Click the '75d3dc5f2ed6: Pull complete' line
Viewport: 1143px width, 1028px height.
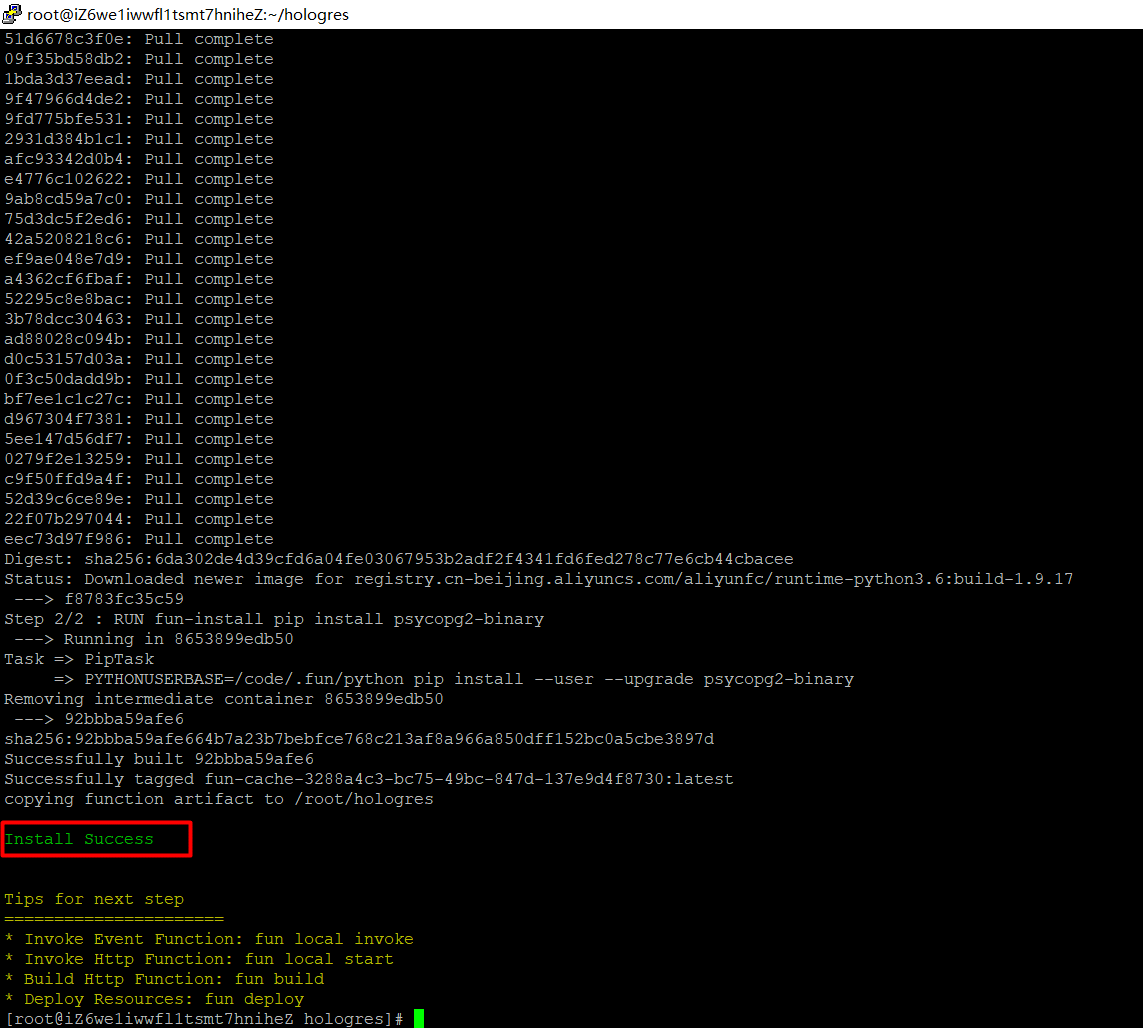[x=139, y=219]
